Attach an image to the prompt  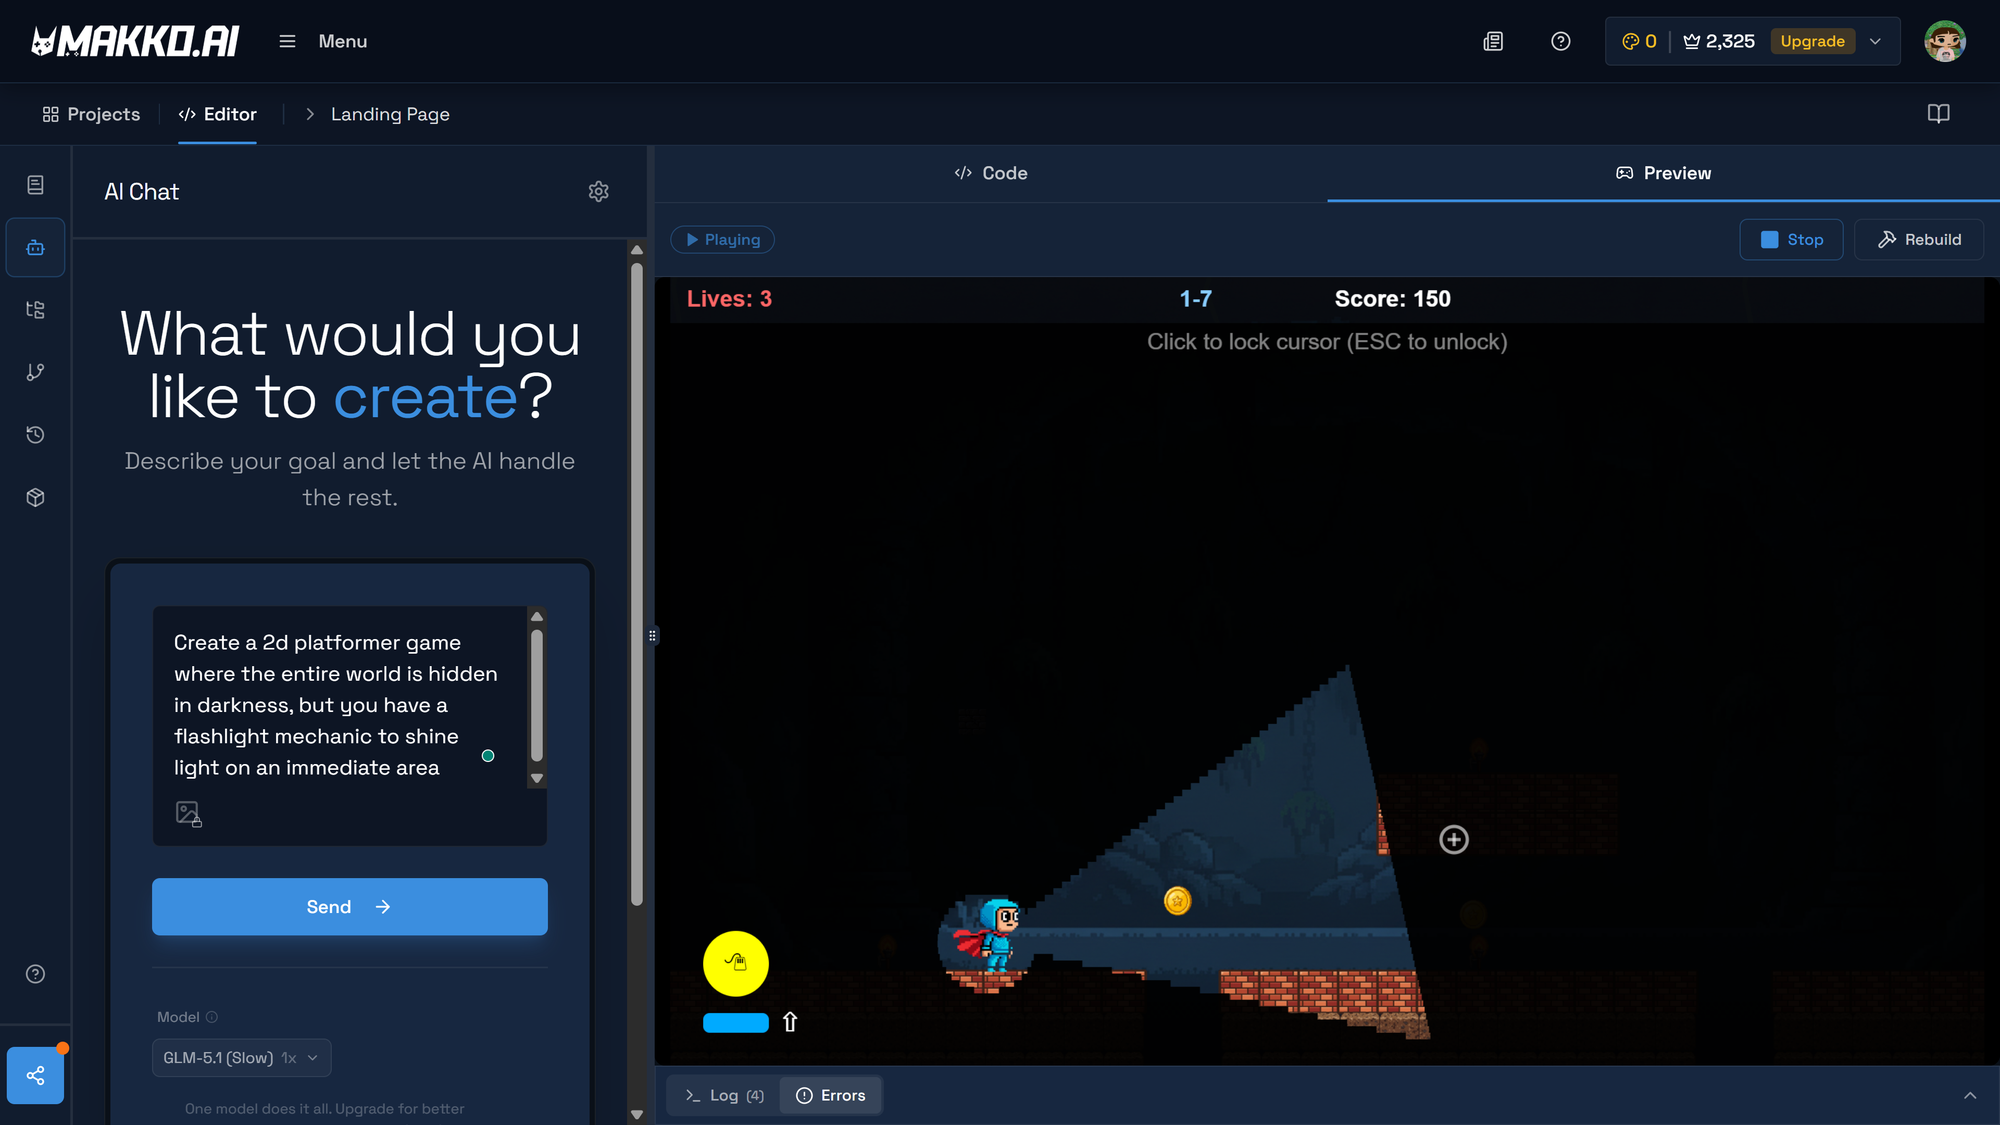[188, 813]
